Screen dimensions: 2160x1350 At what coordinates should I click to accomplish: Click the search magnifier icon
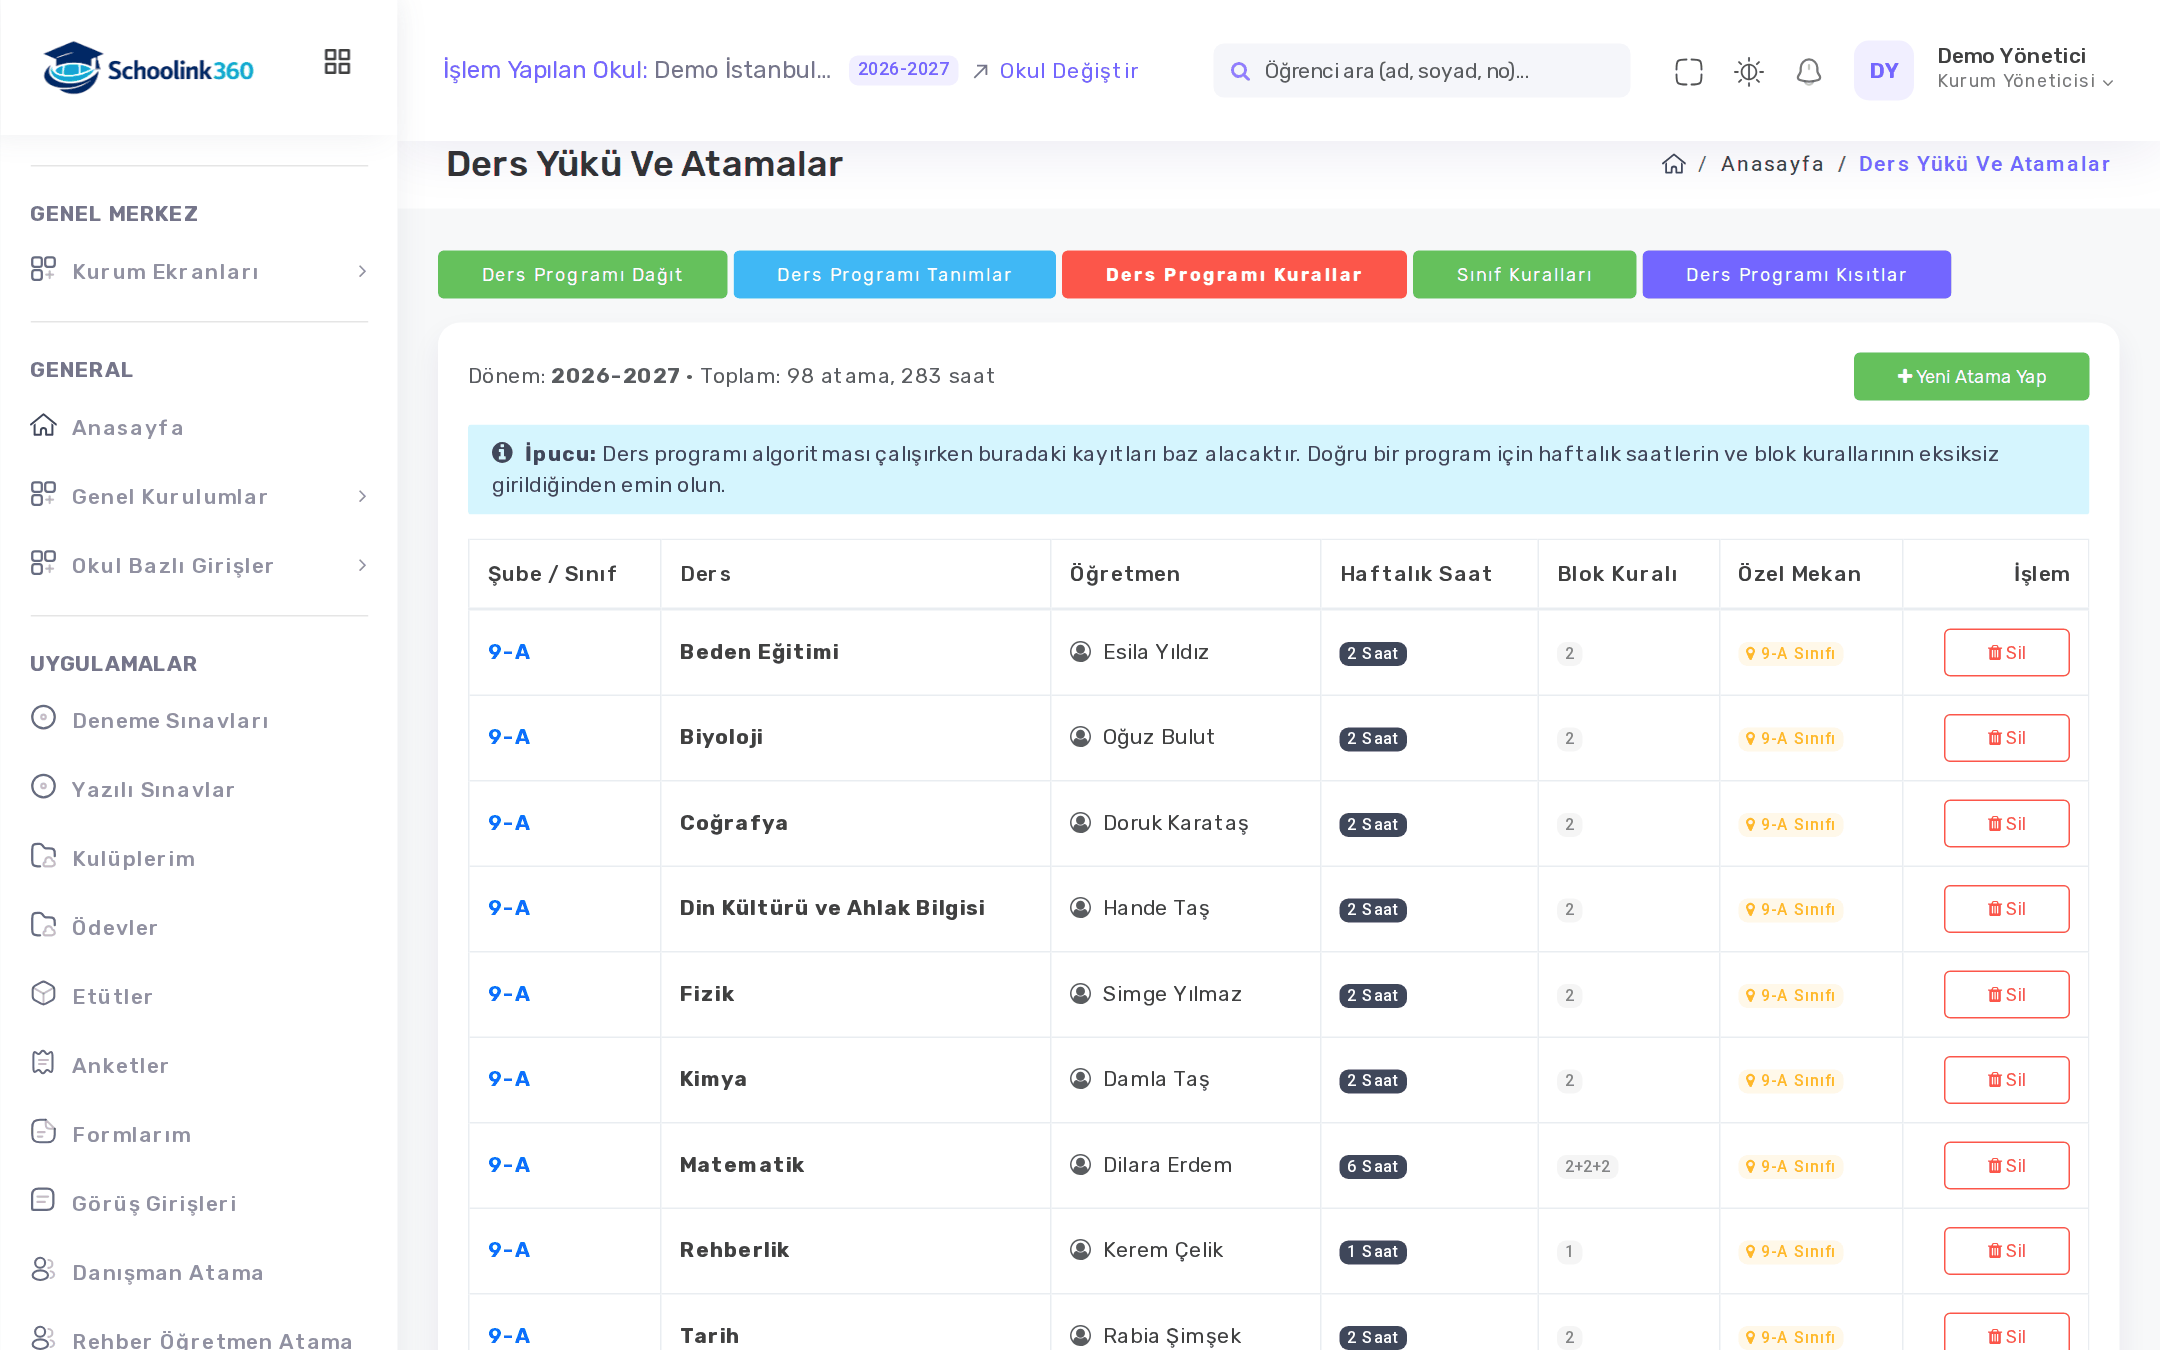pos(1240,71)
